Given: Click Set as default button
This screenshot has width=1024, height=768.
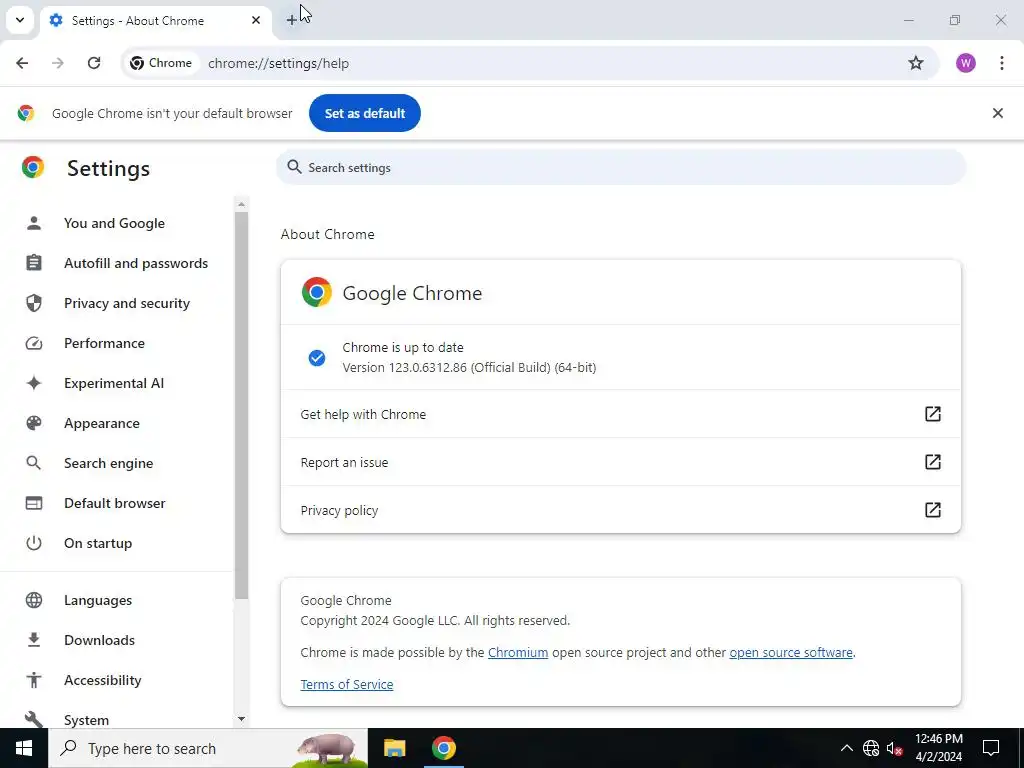Looking at the screenshot, I should (x=364, y=113).
